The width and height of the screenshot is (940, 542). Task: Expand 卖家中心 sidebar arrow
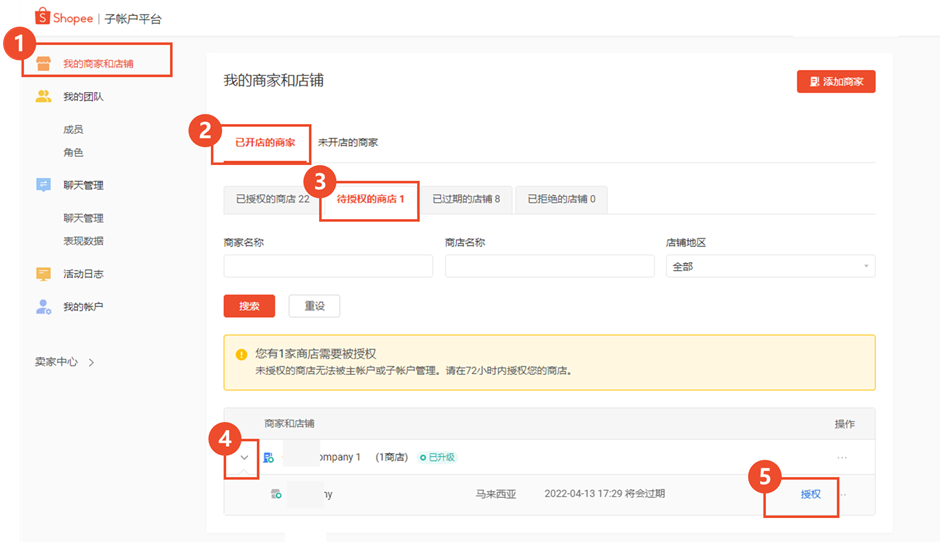(x=91, y=363)
